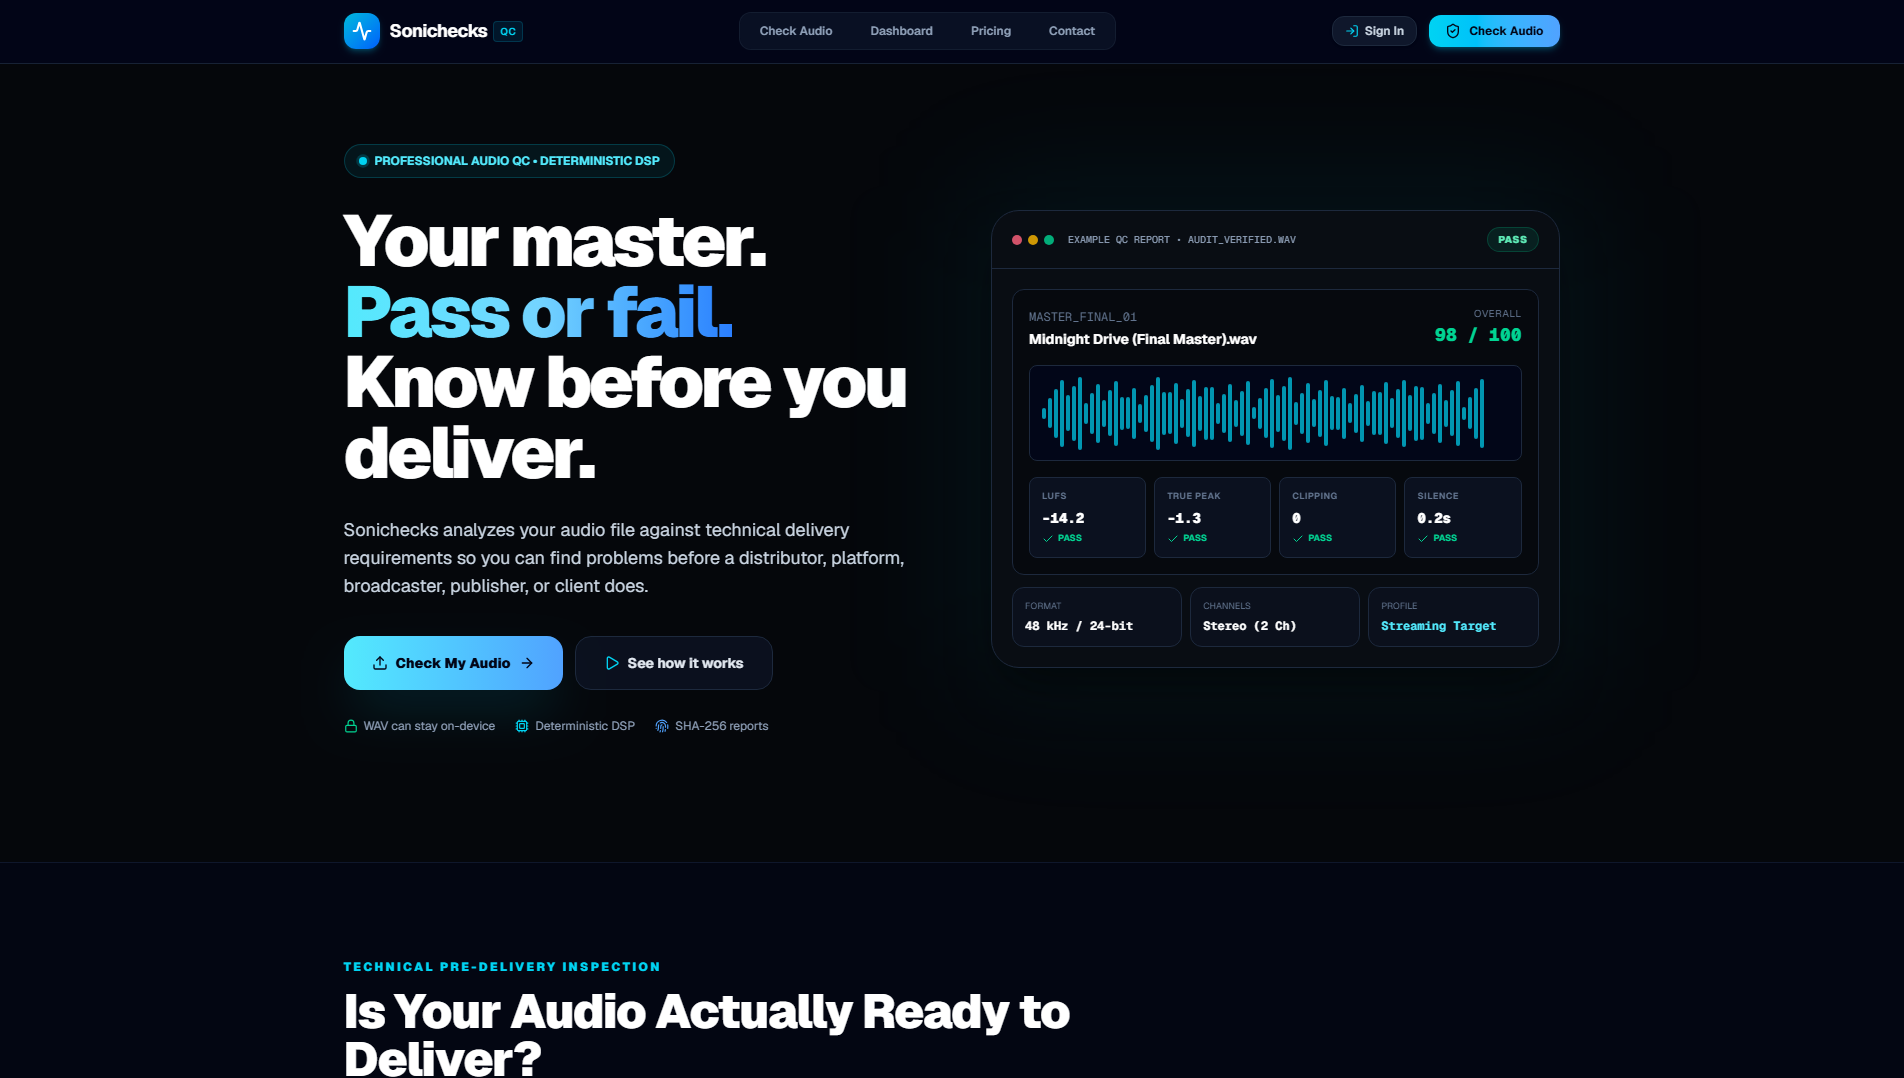Click the yellow dot in QC report header

(1033, 240)
